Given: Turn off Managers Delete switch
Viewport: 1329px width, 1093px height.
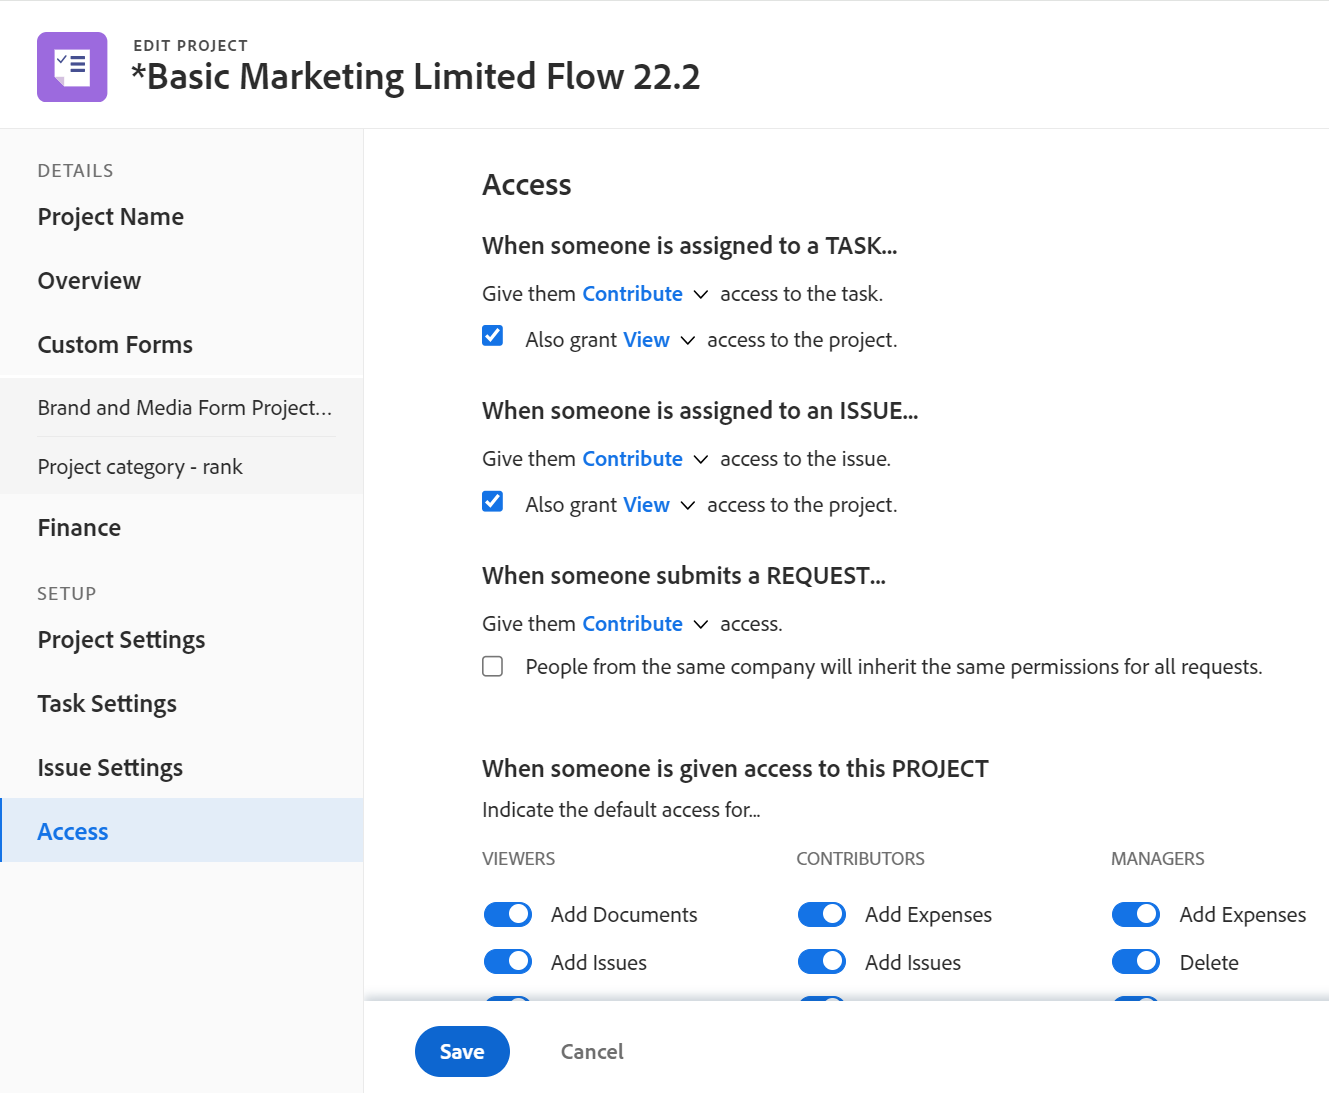Looking at the screenshot, I should [x=1136, y=962].
